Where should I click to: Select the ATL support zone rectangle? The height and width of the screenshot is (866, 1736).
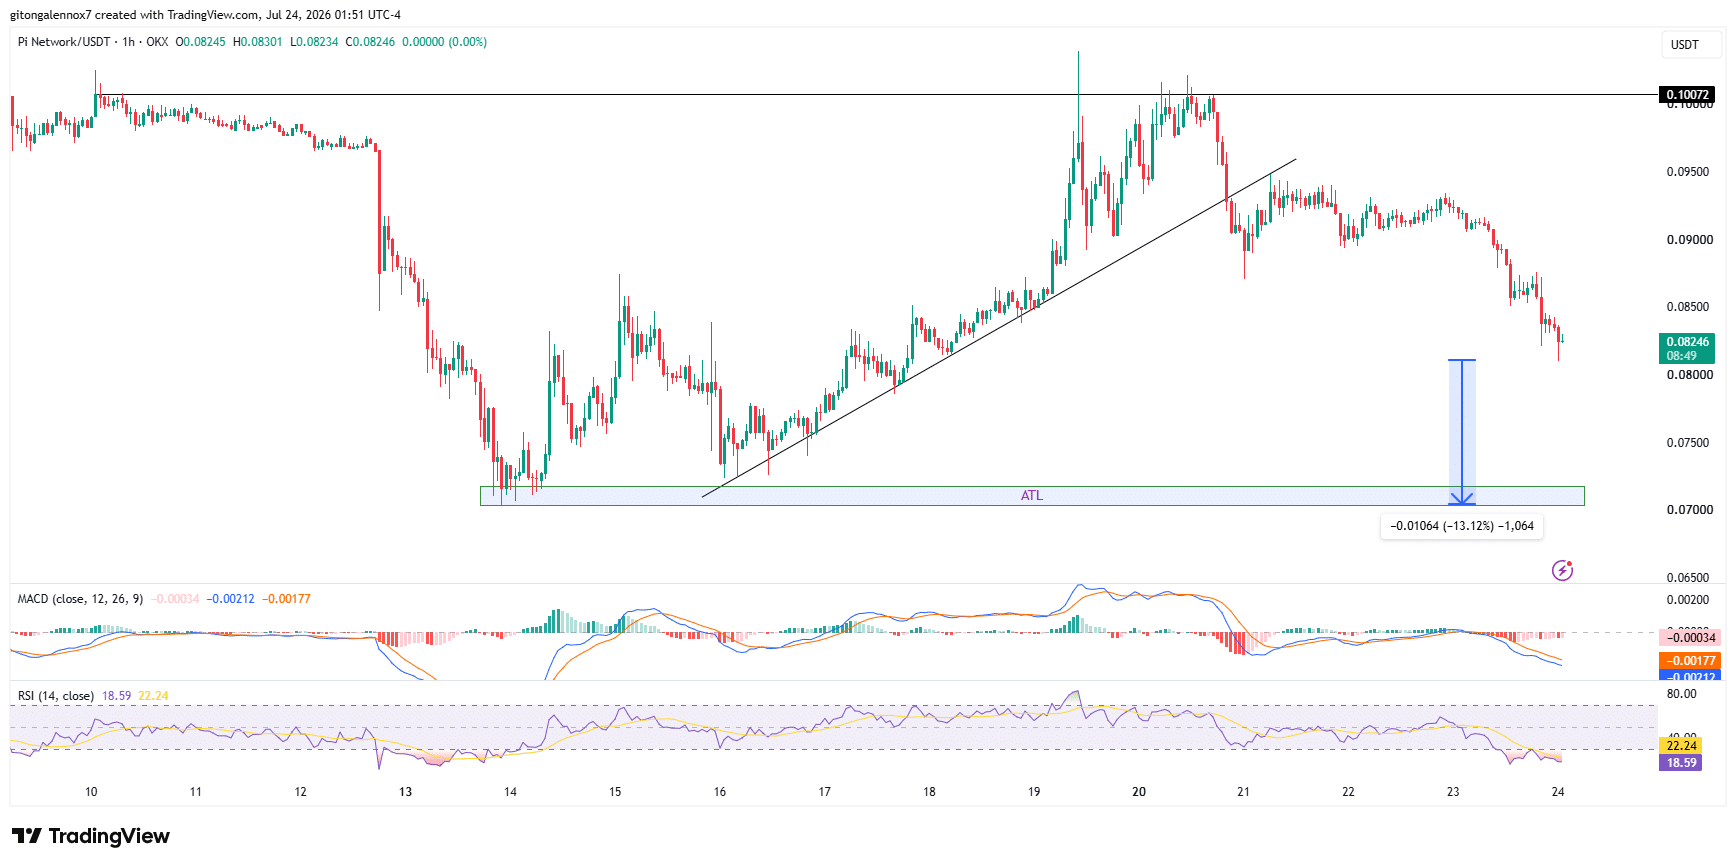coord(1032,496)
